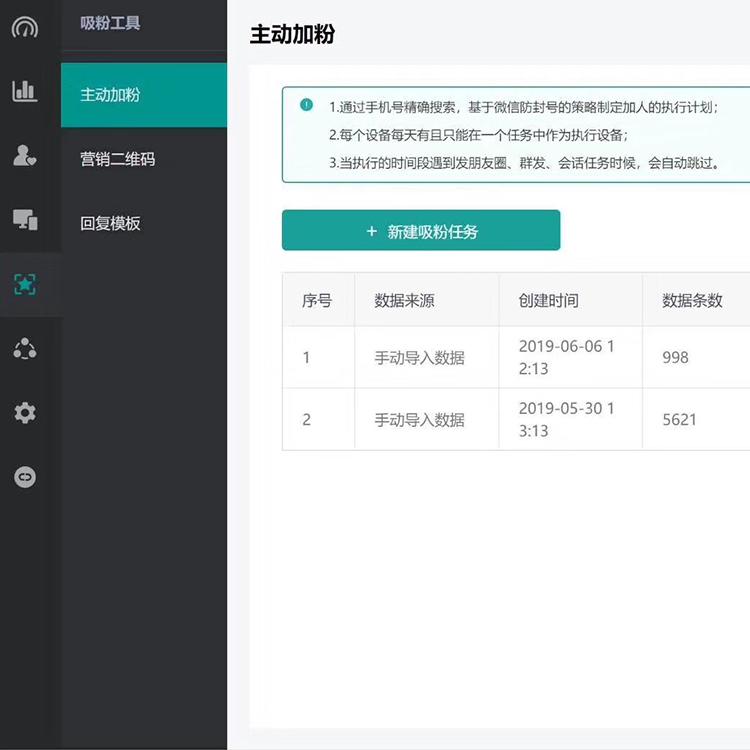Open the user with heart icon
The width and height of the screenshot is (750, 750).
(x=25, y=155)
